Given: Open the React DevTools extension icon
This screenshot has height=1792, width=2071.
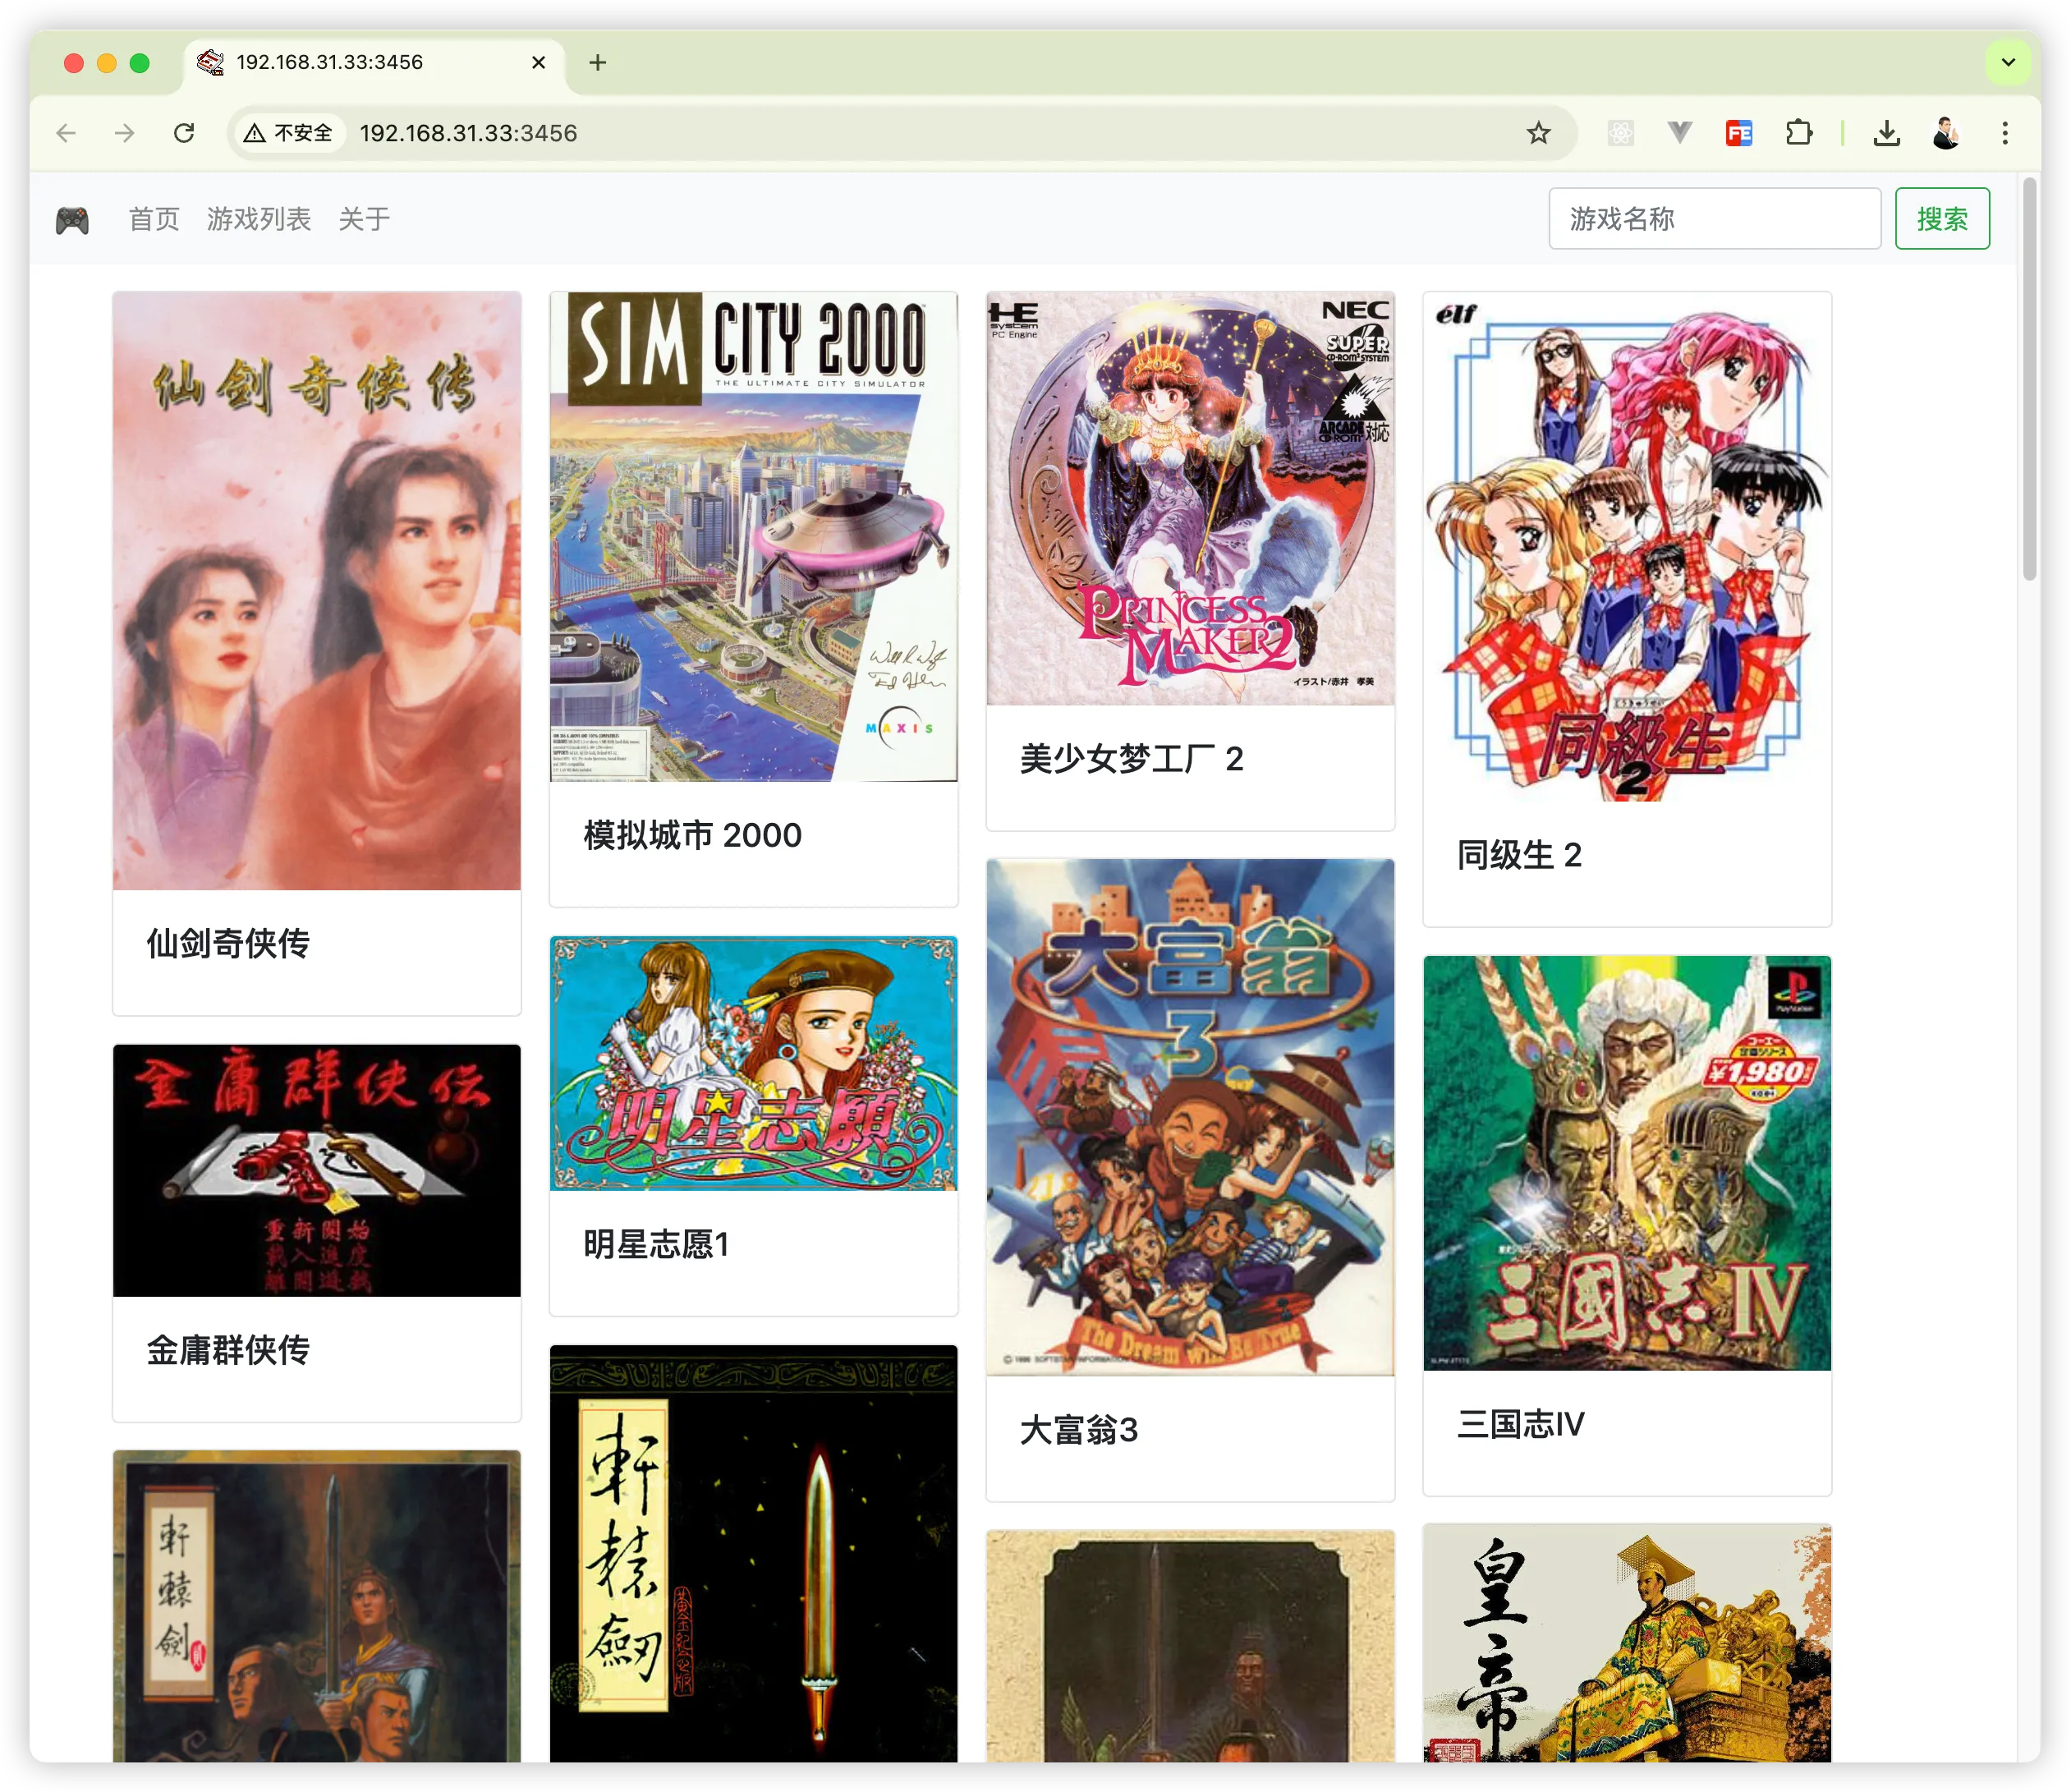Looking at the screenshot, I should 1621,133.
